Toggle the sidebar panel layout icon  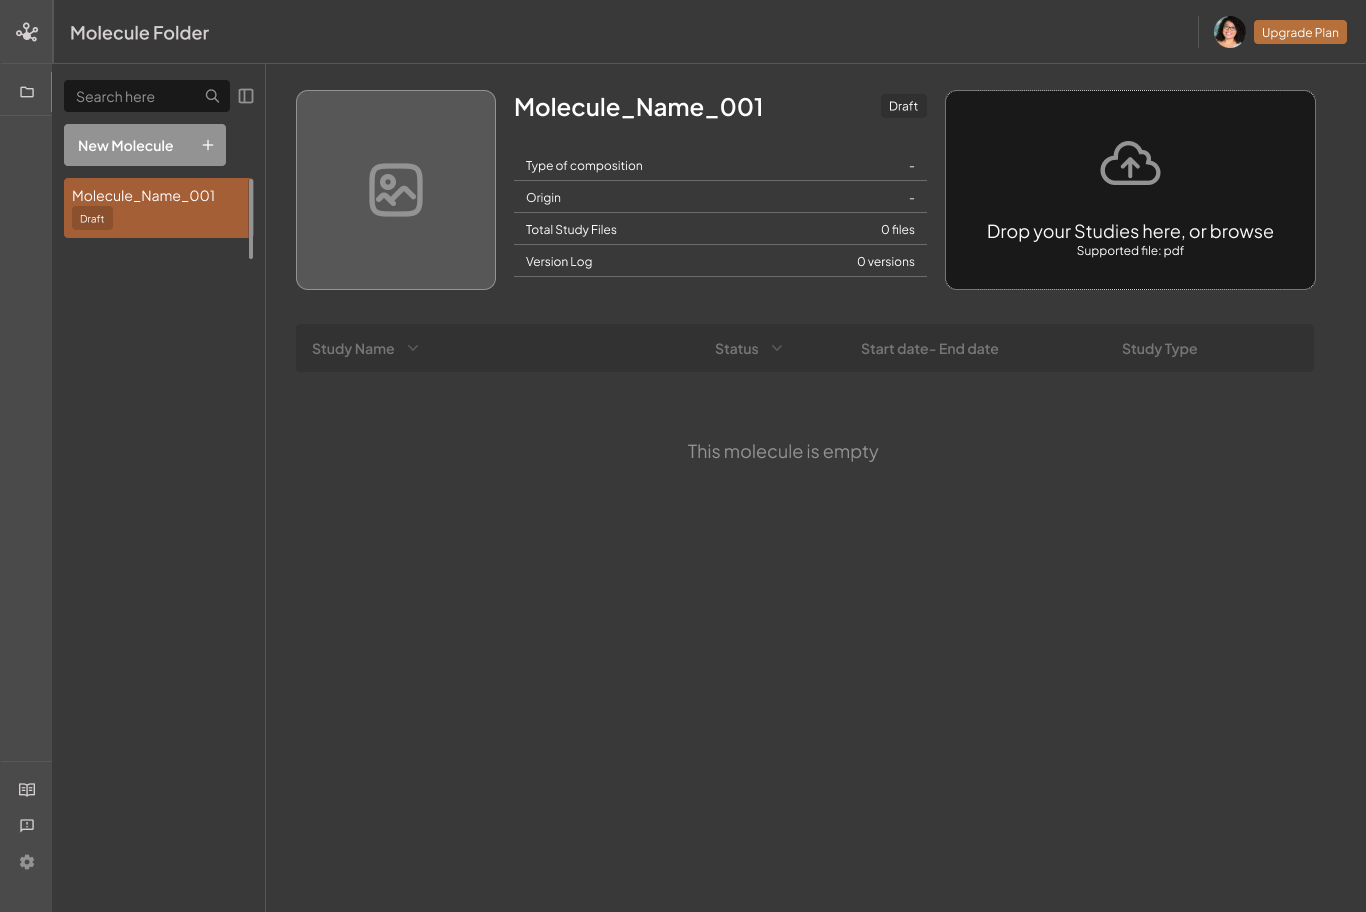pos(246,96)
